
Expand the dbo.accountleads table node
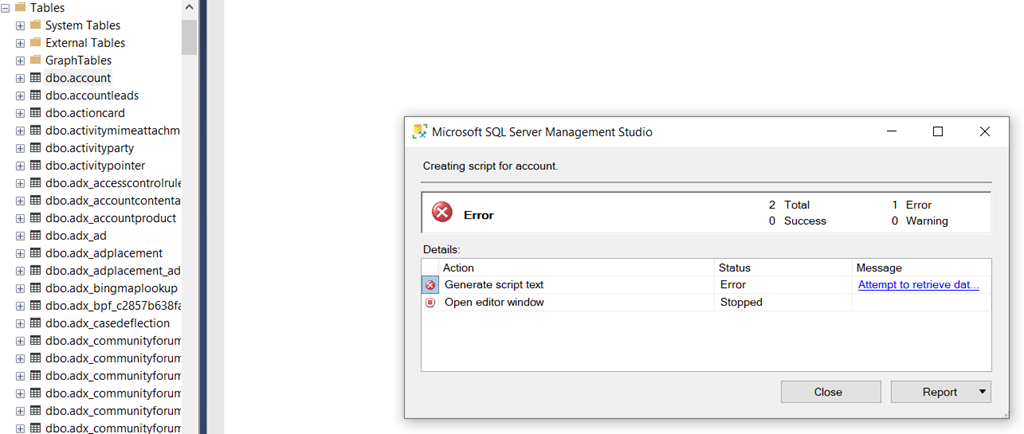20,96
